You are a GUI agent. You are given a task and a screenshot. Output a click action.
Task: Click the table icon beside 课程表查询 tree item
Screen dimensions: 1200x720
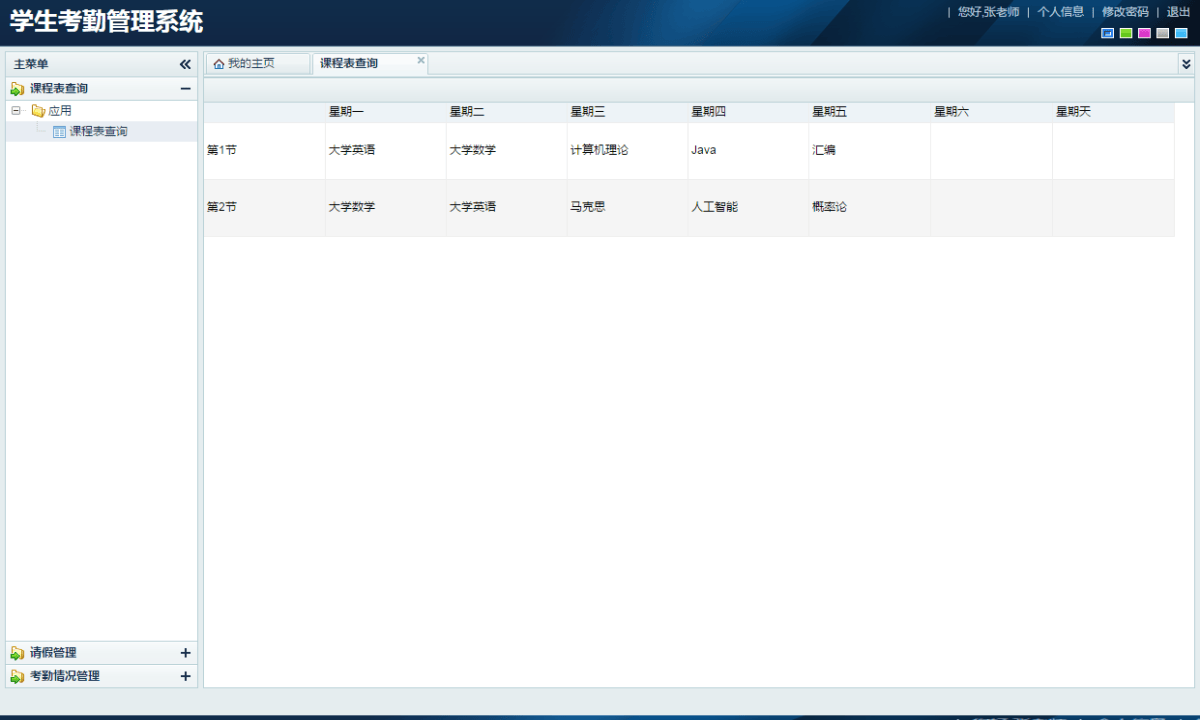[58, 131]
